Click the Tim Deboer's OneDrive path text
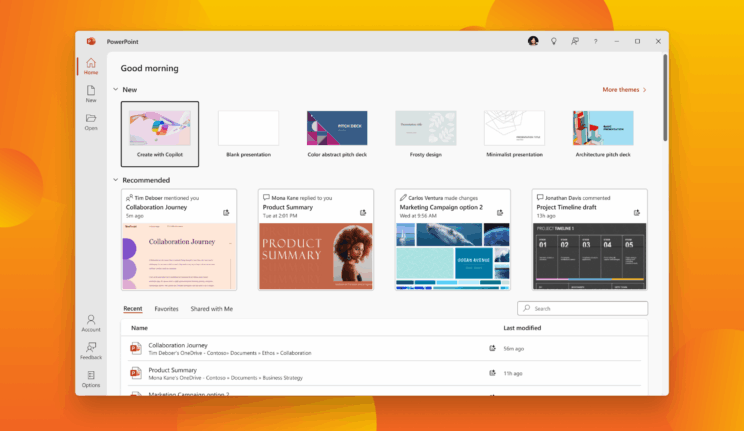 coord(230,353)
